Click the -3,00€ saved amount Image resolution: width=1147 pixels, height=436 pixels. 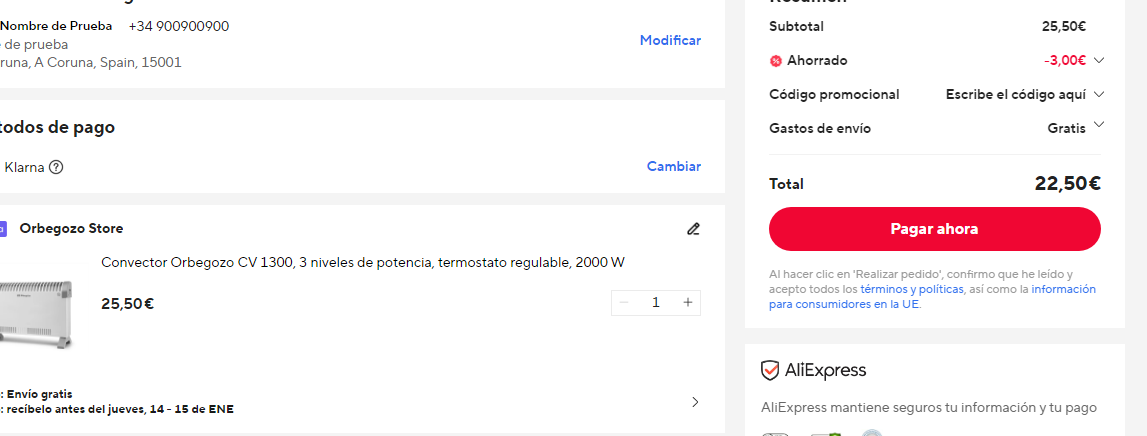coord(1064,61)
